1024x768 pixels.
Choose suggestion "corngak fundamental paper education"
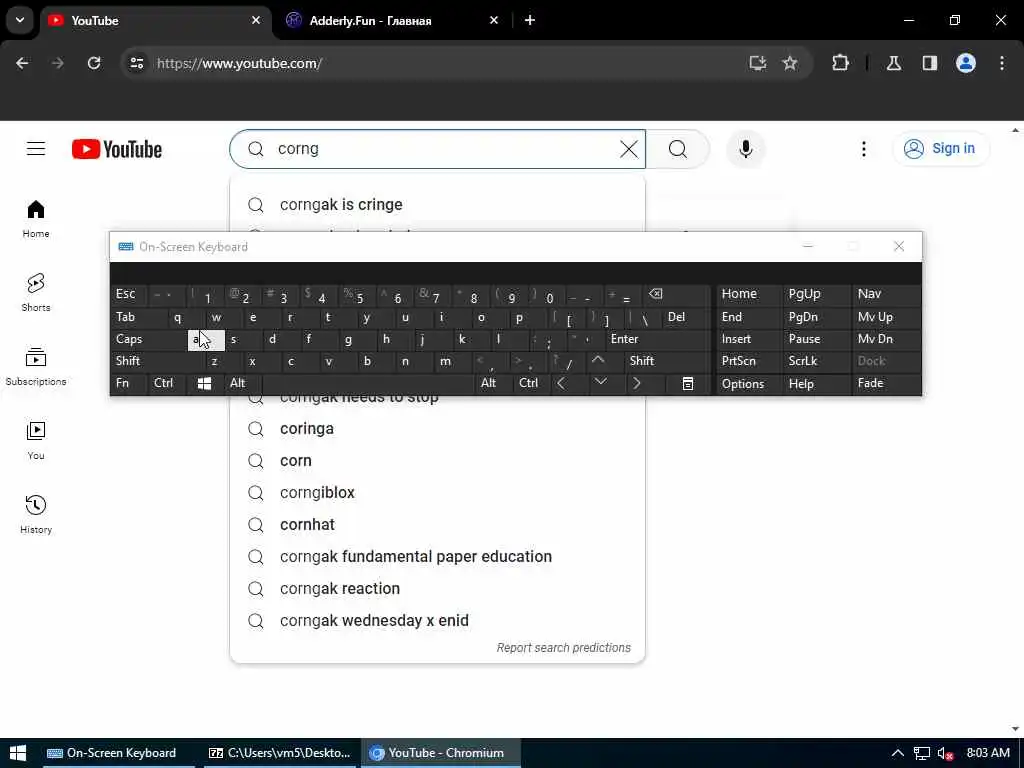pos(437,557)
